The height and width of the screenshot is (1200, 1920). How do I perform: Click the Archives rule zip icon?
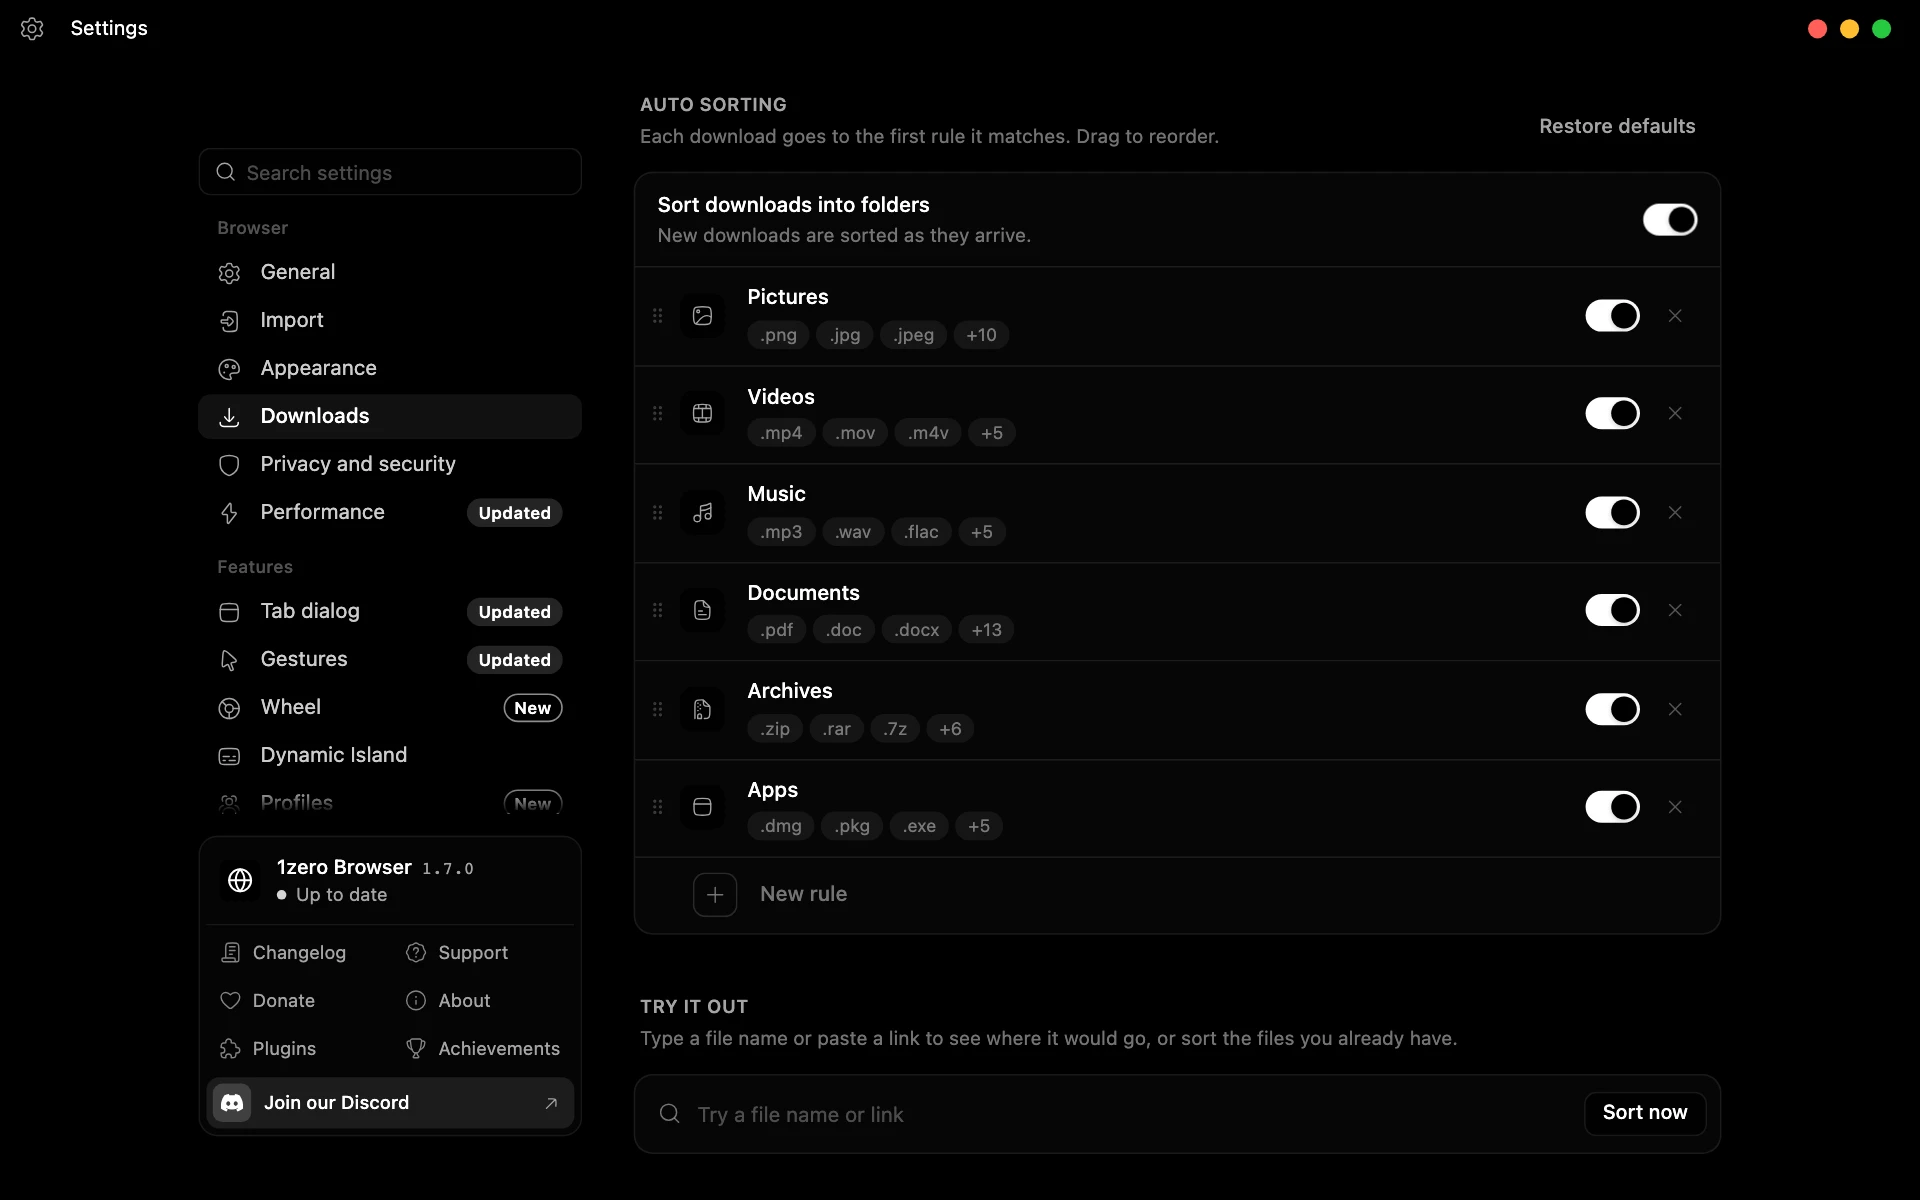[702, 709]
